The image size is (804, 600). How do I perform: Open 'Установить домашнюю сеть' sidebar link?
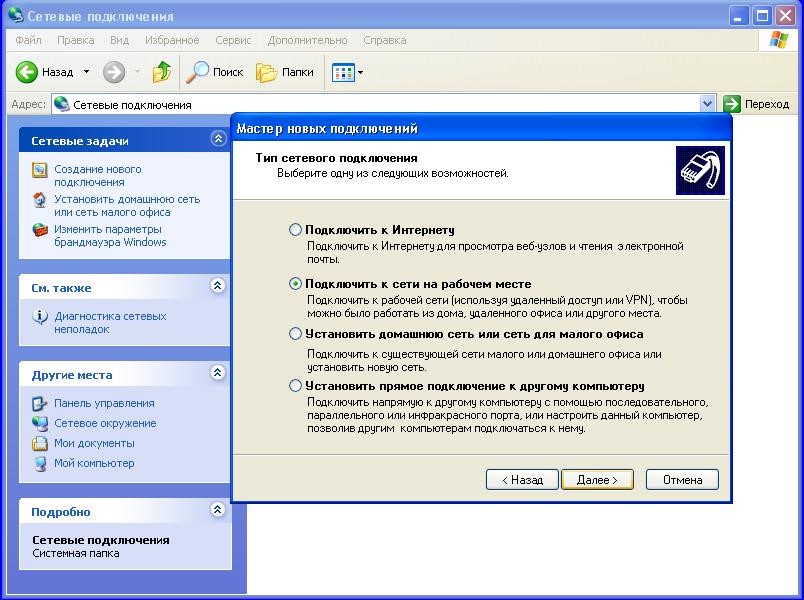(127, 206)
